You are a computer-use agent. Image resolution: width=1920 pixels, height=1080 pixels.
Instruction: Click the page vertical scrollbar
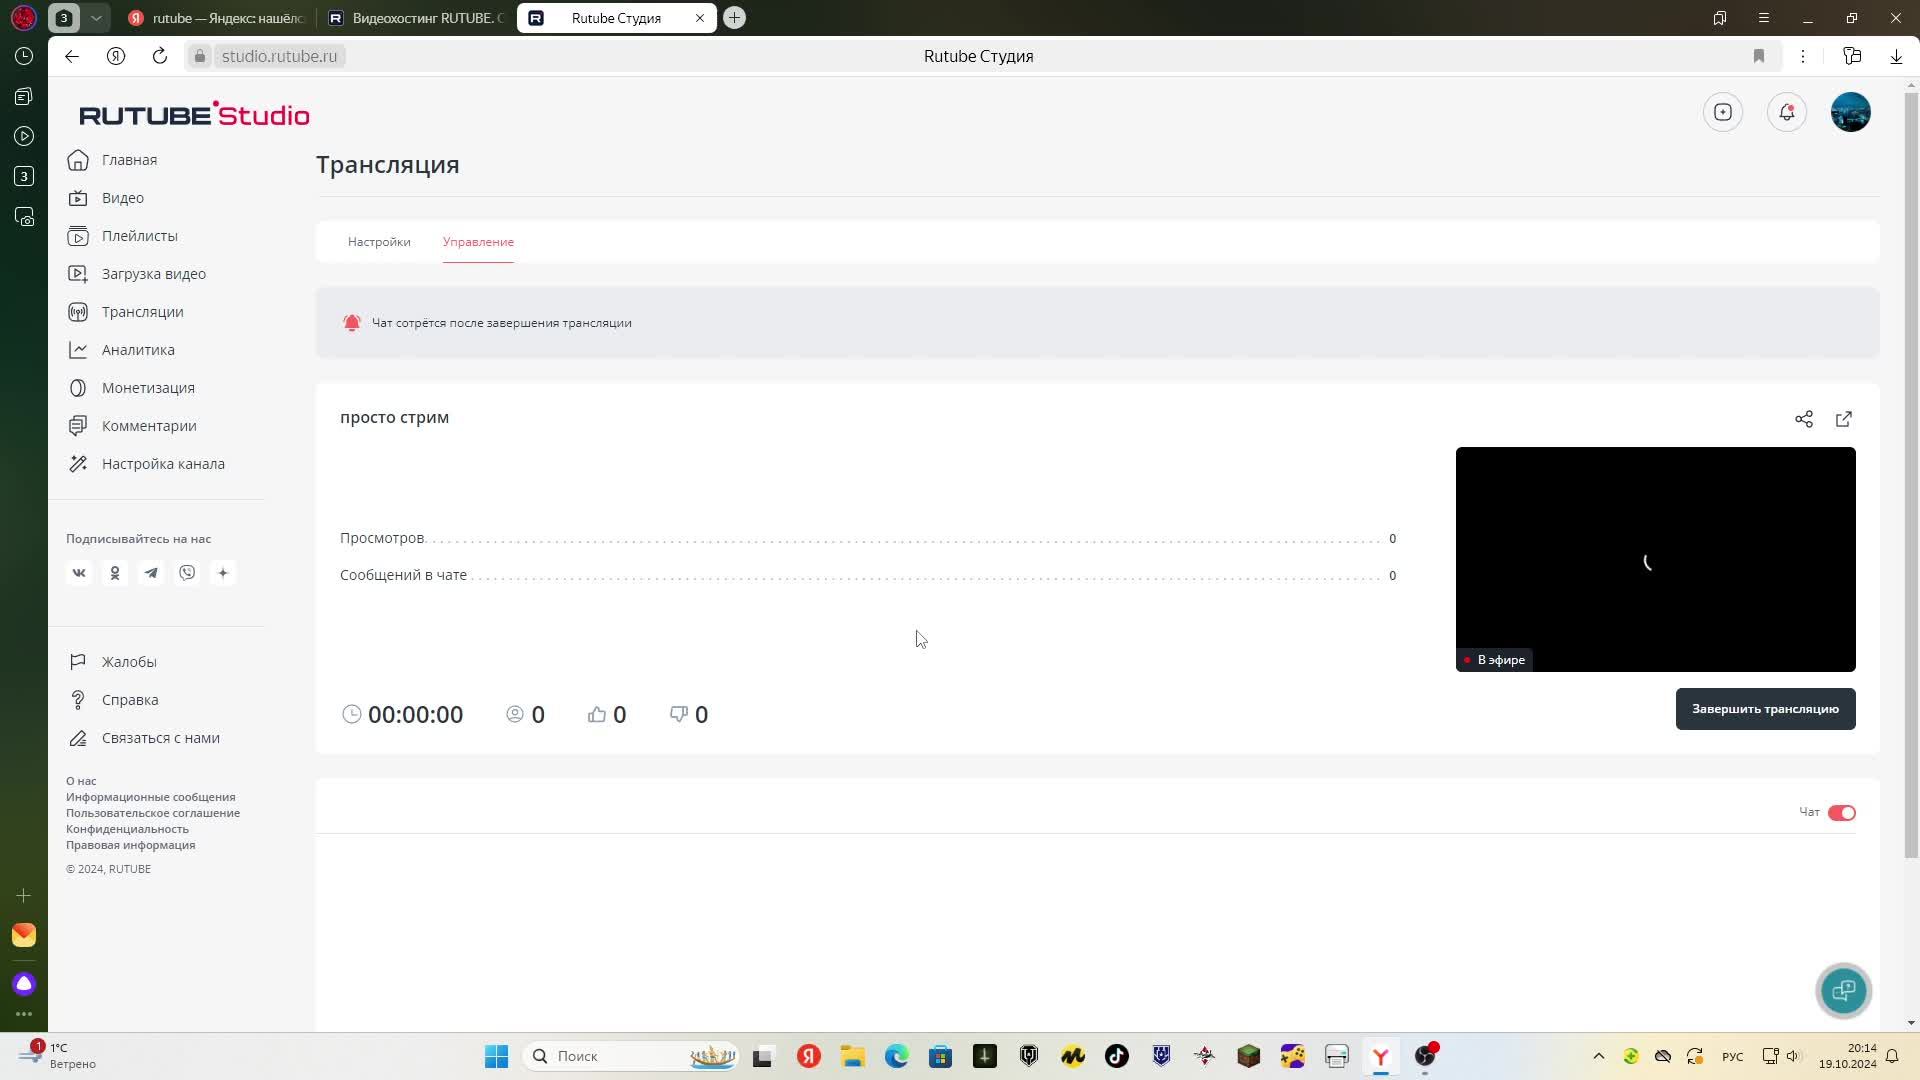pos(1911,470)
